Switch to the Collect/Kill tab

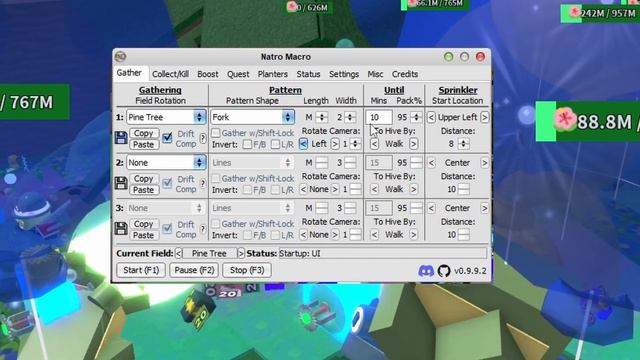click(x=170, y=74)
